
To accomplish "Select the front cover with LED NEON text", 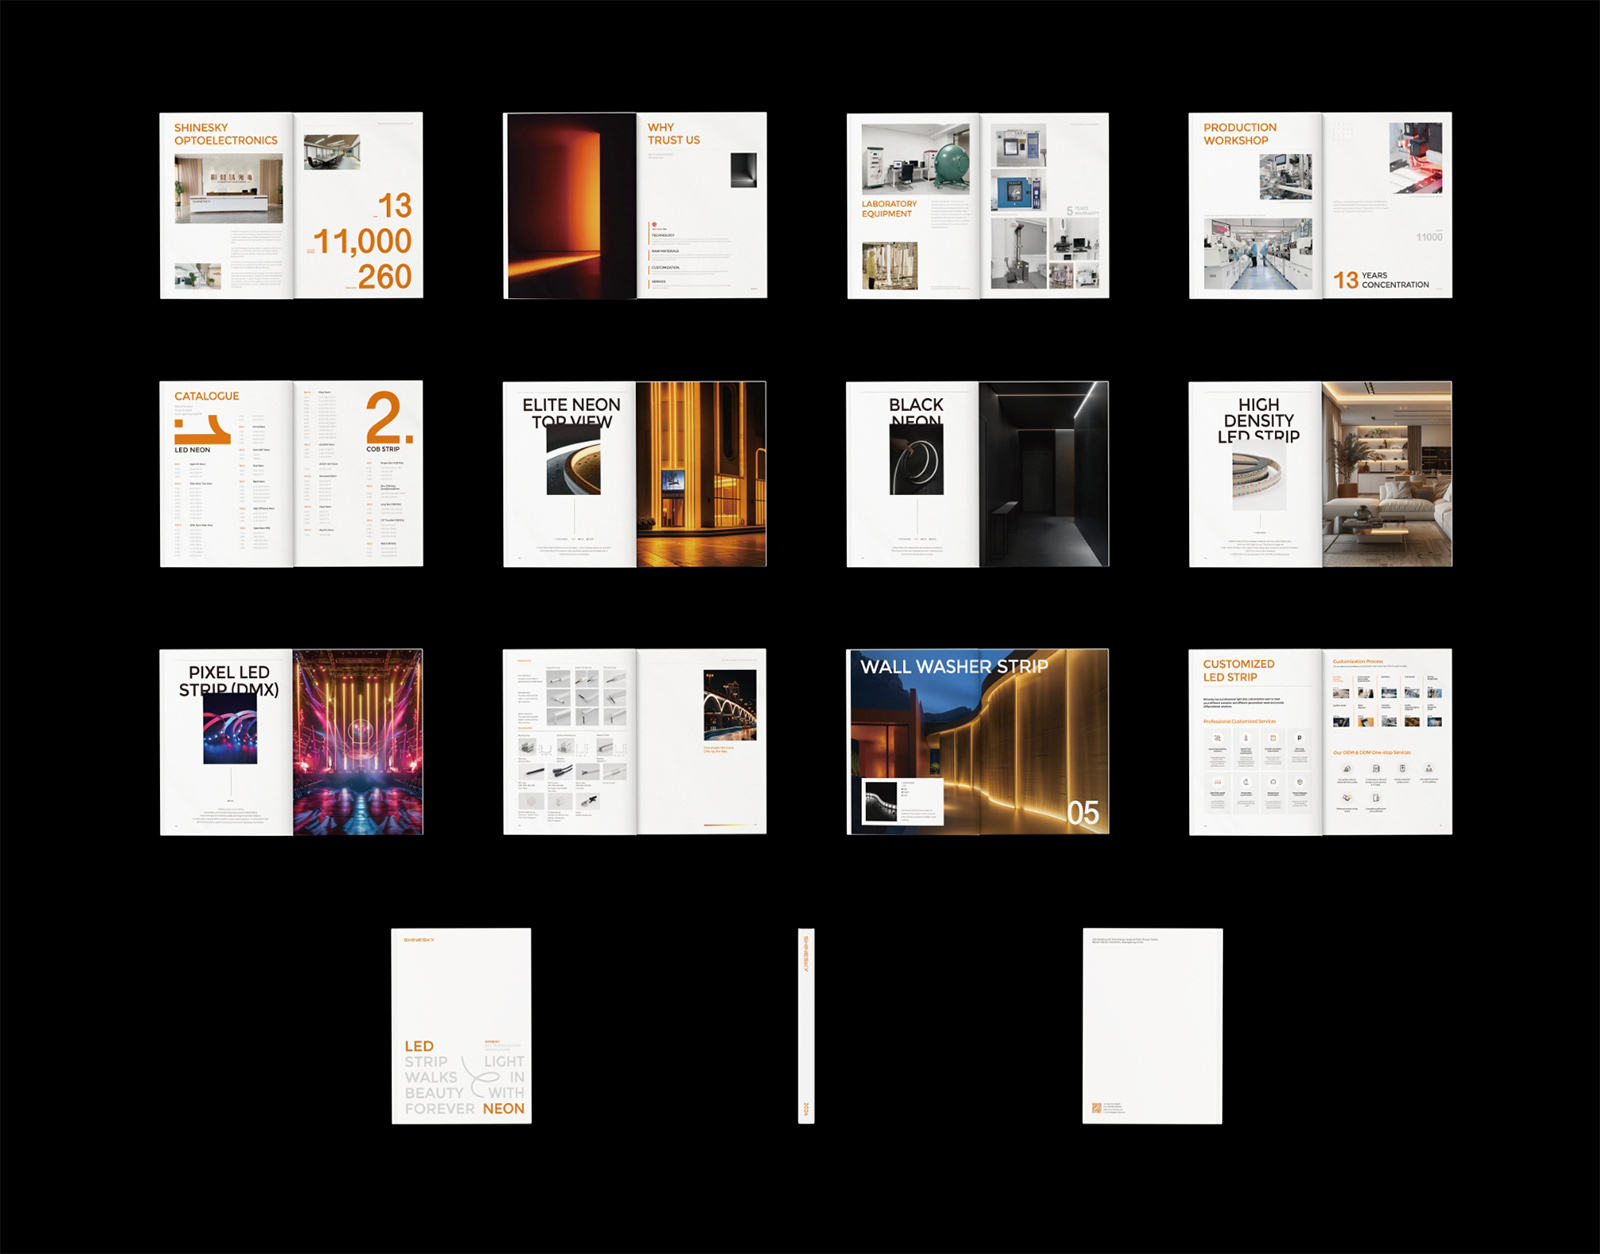I will pos(461,1025).
